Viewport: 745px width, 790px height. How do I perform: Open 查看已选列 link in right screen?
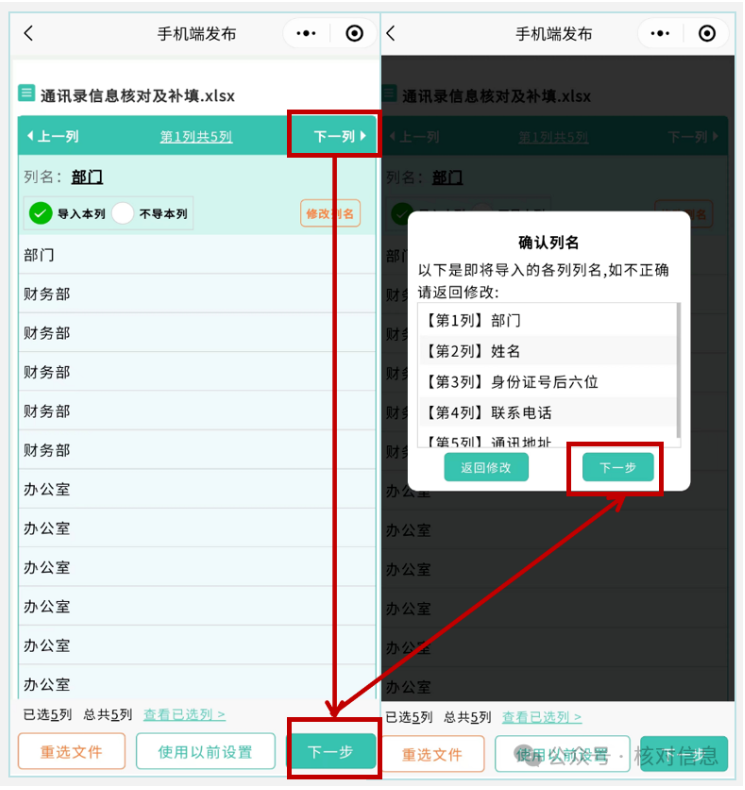click(542, 717)
